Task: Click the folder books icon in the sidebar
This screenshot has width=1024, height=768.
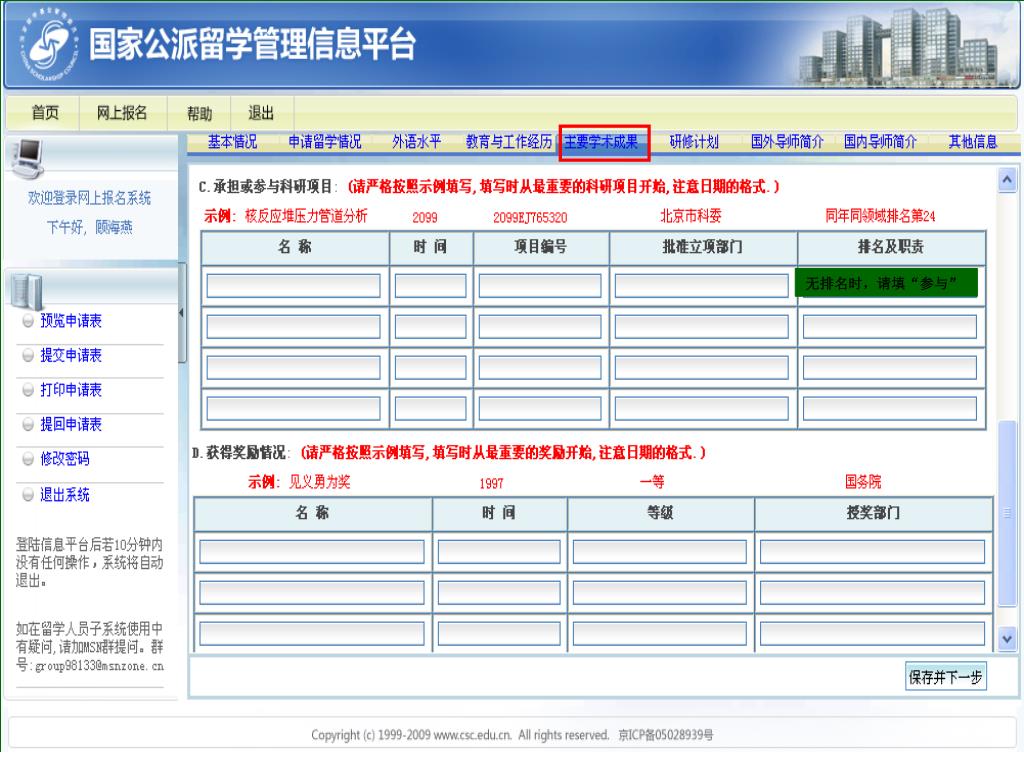Action: [x=27, y=291]
